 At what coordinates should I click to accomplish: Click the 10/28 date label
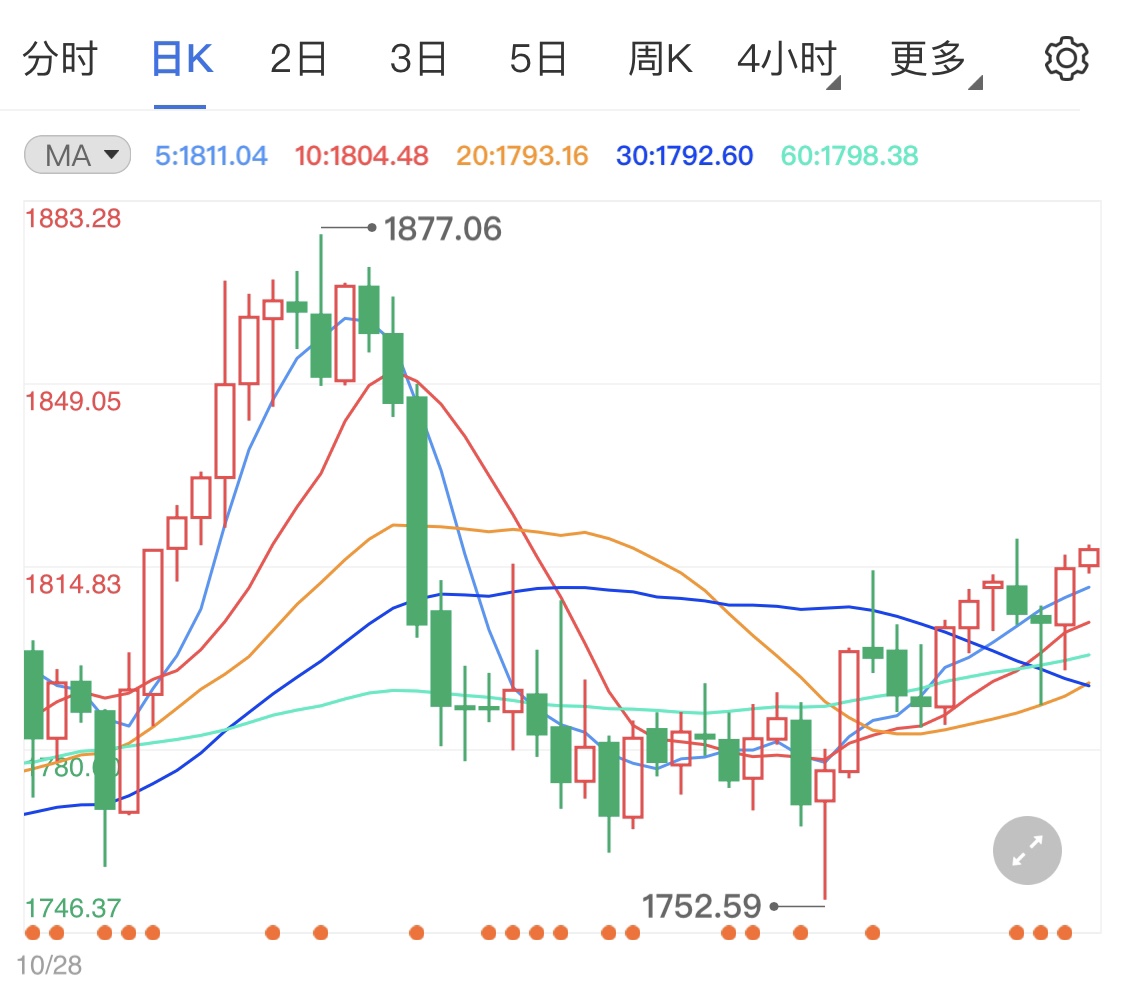click(x=49, y=966)
